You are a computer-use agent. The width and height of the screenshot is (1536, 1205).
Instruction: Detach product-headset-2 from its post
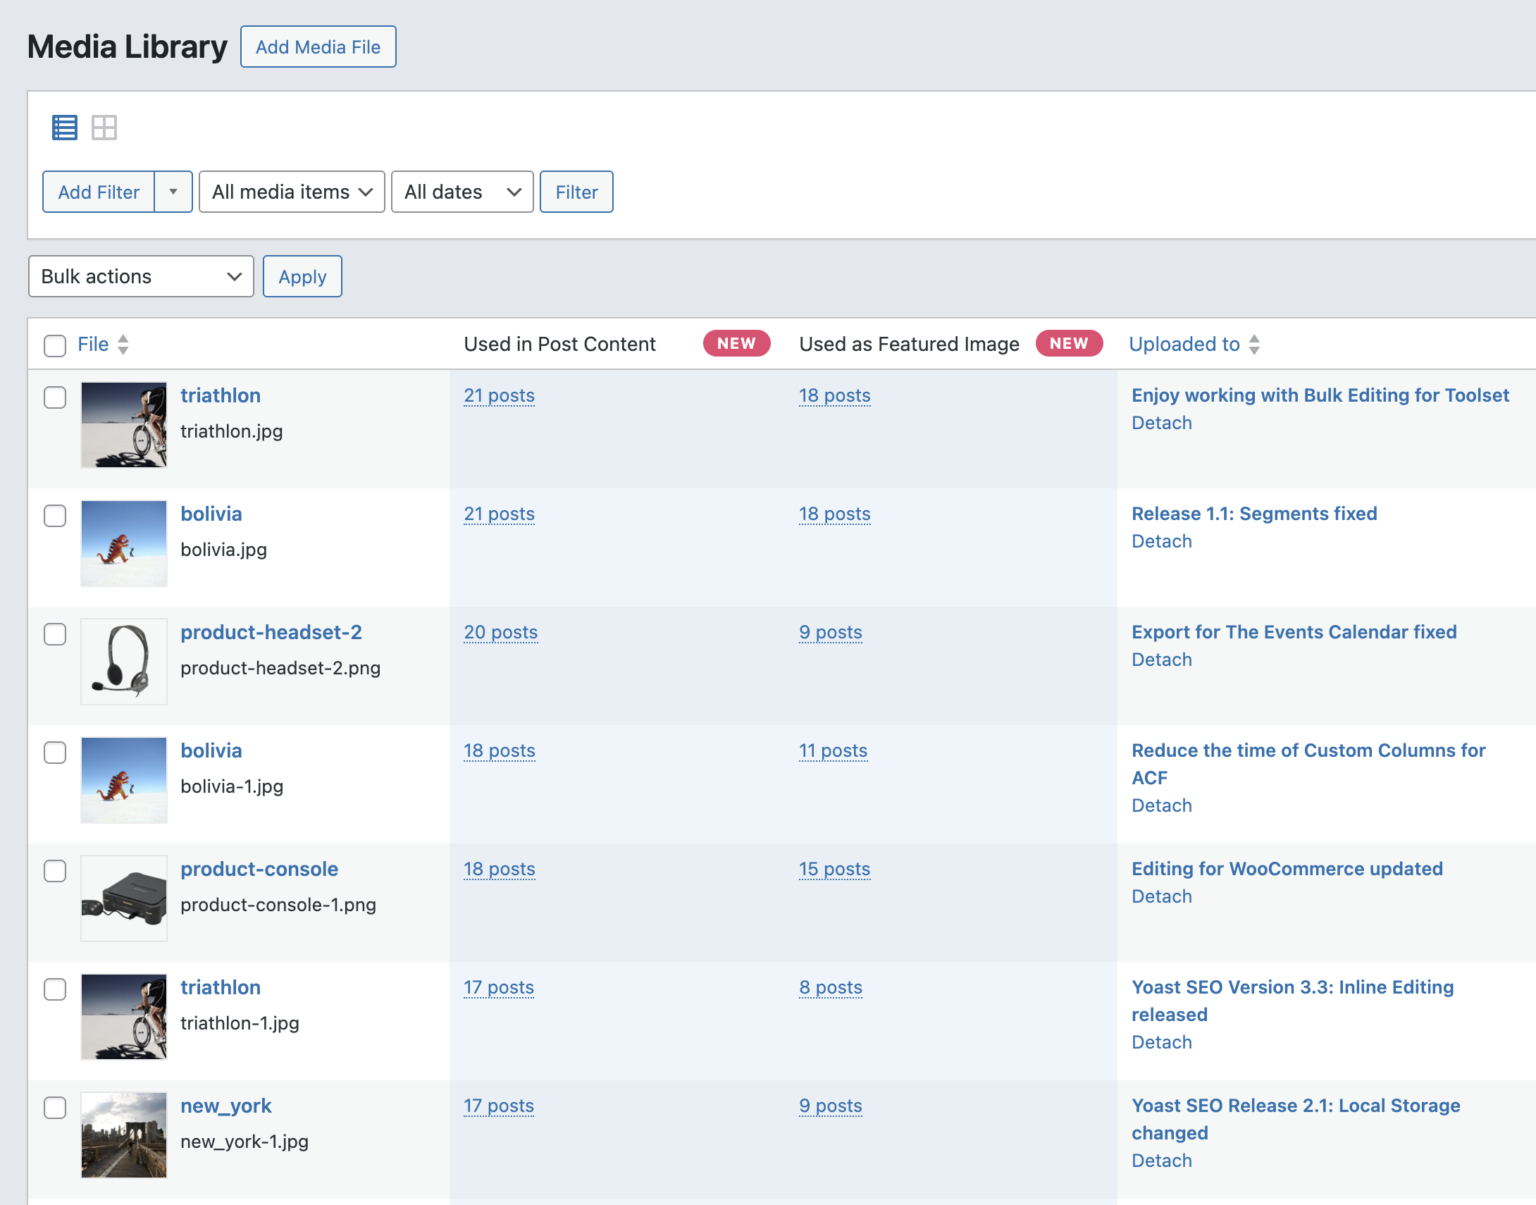(1161, 660)
